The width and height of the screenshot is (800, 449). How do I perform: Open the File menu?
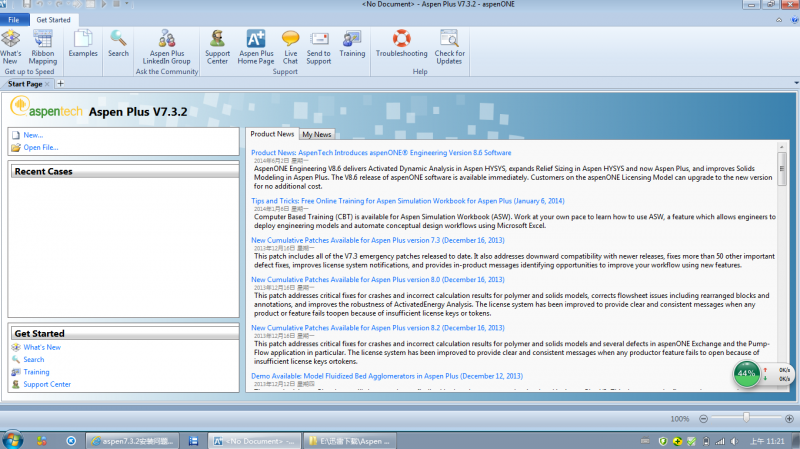click(x=14, y=20)
